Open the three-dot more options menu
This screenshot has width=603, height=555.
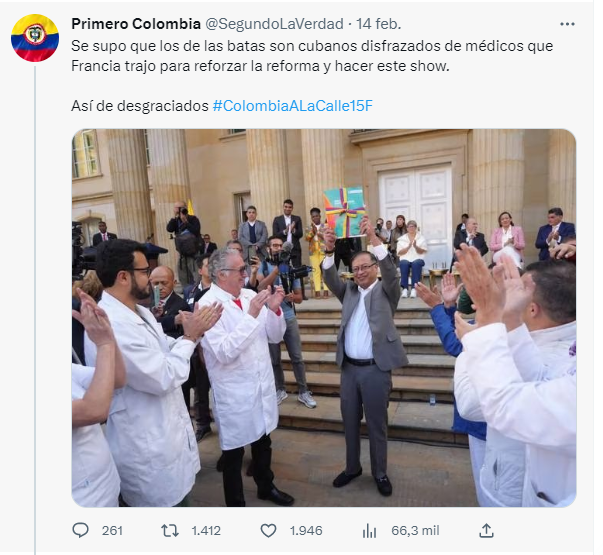[x=567, y=24]
